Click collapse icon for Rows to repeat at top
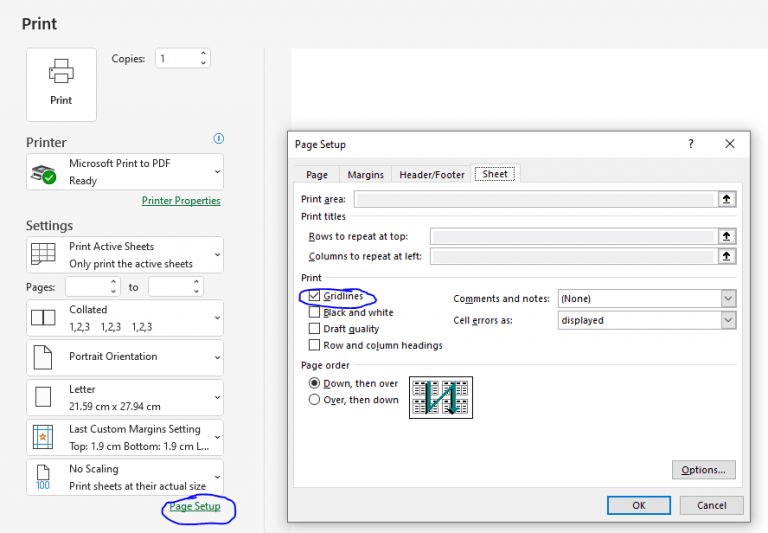Image resolution: width=768 pixels, height=533 pixels. (727, 236)
